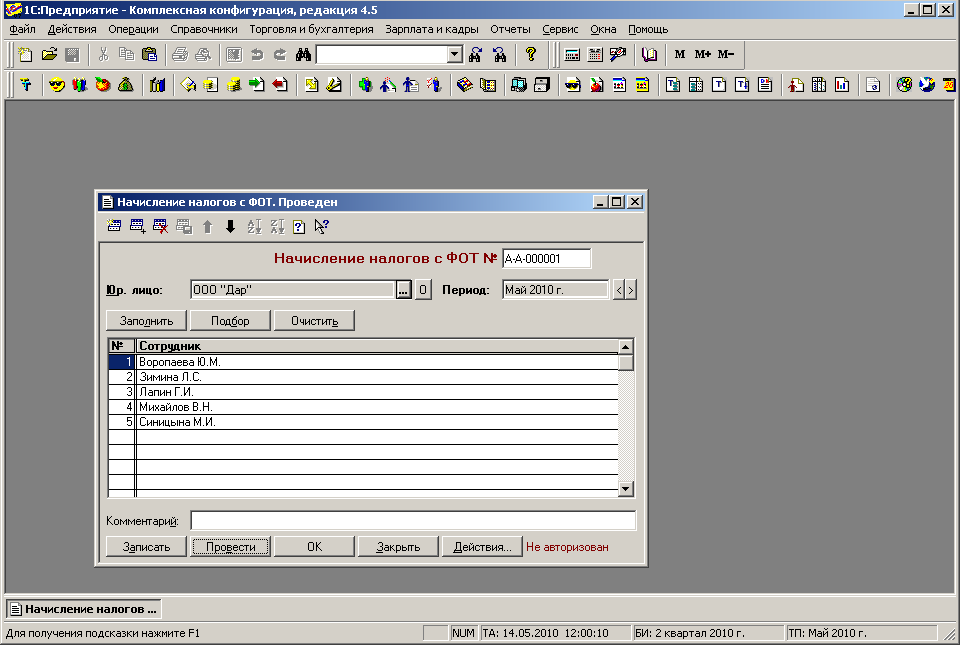Click the Paste clipboard icon
Viewport: 960px width, 645px height.
click(149, 54)
